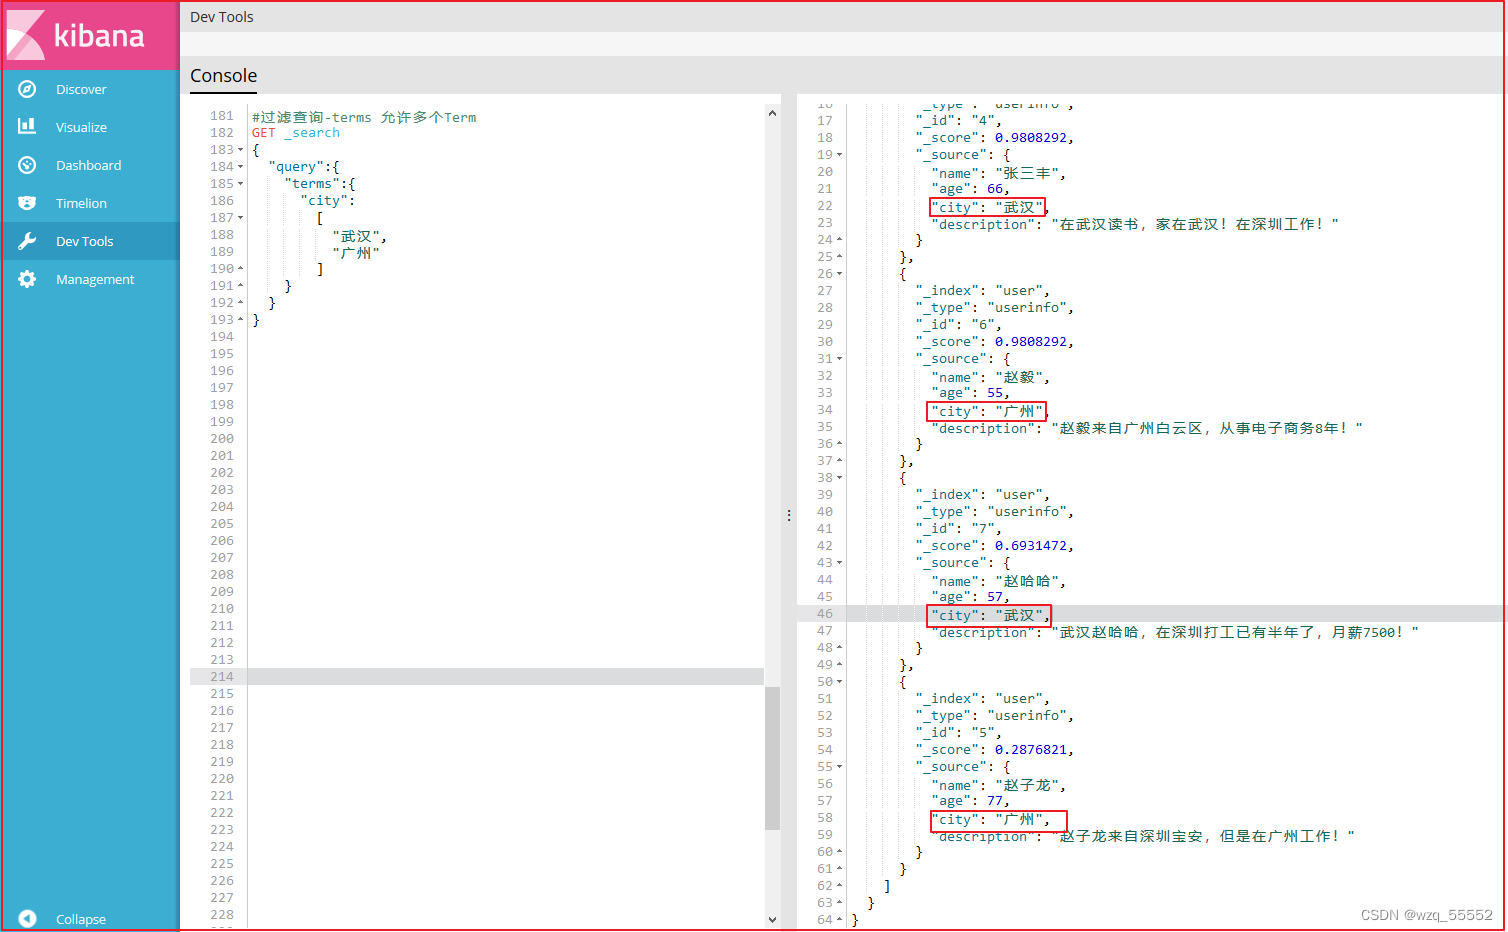Click name 赵哈哈 in response

[1027, 581]
